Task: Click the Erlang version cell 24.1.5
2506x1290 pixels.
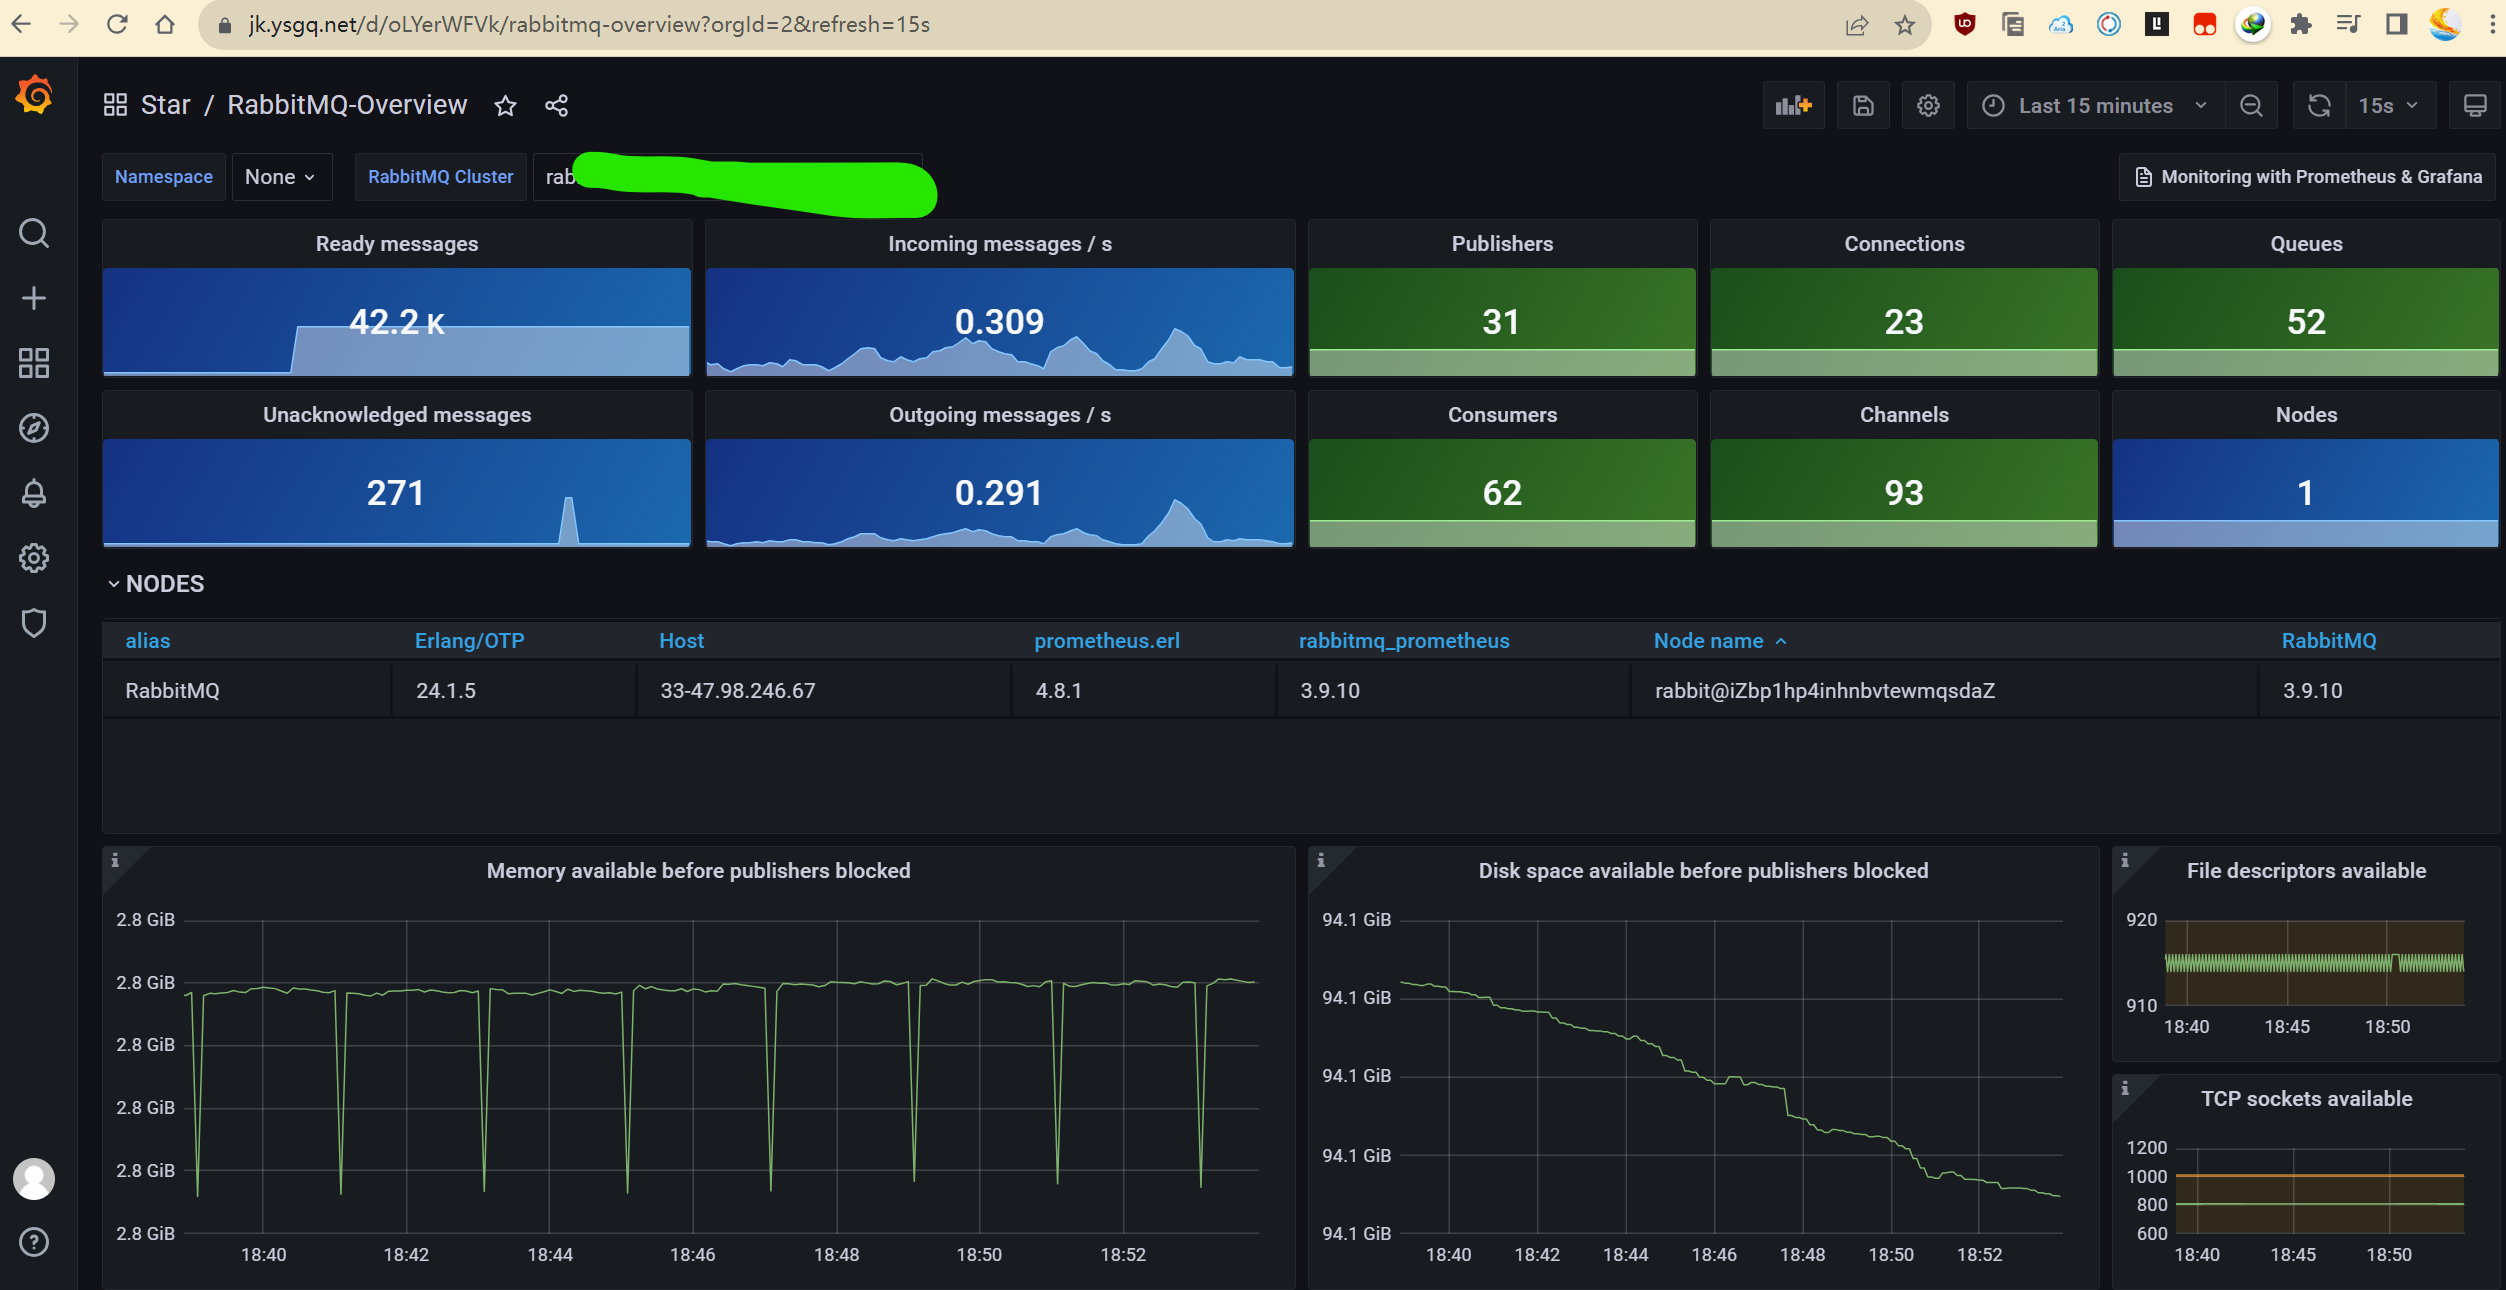Action: (446, 691)
